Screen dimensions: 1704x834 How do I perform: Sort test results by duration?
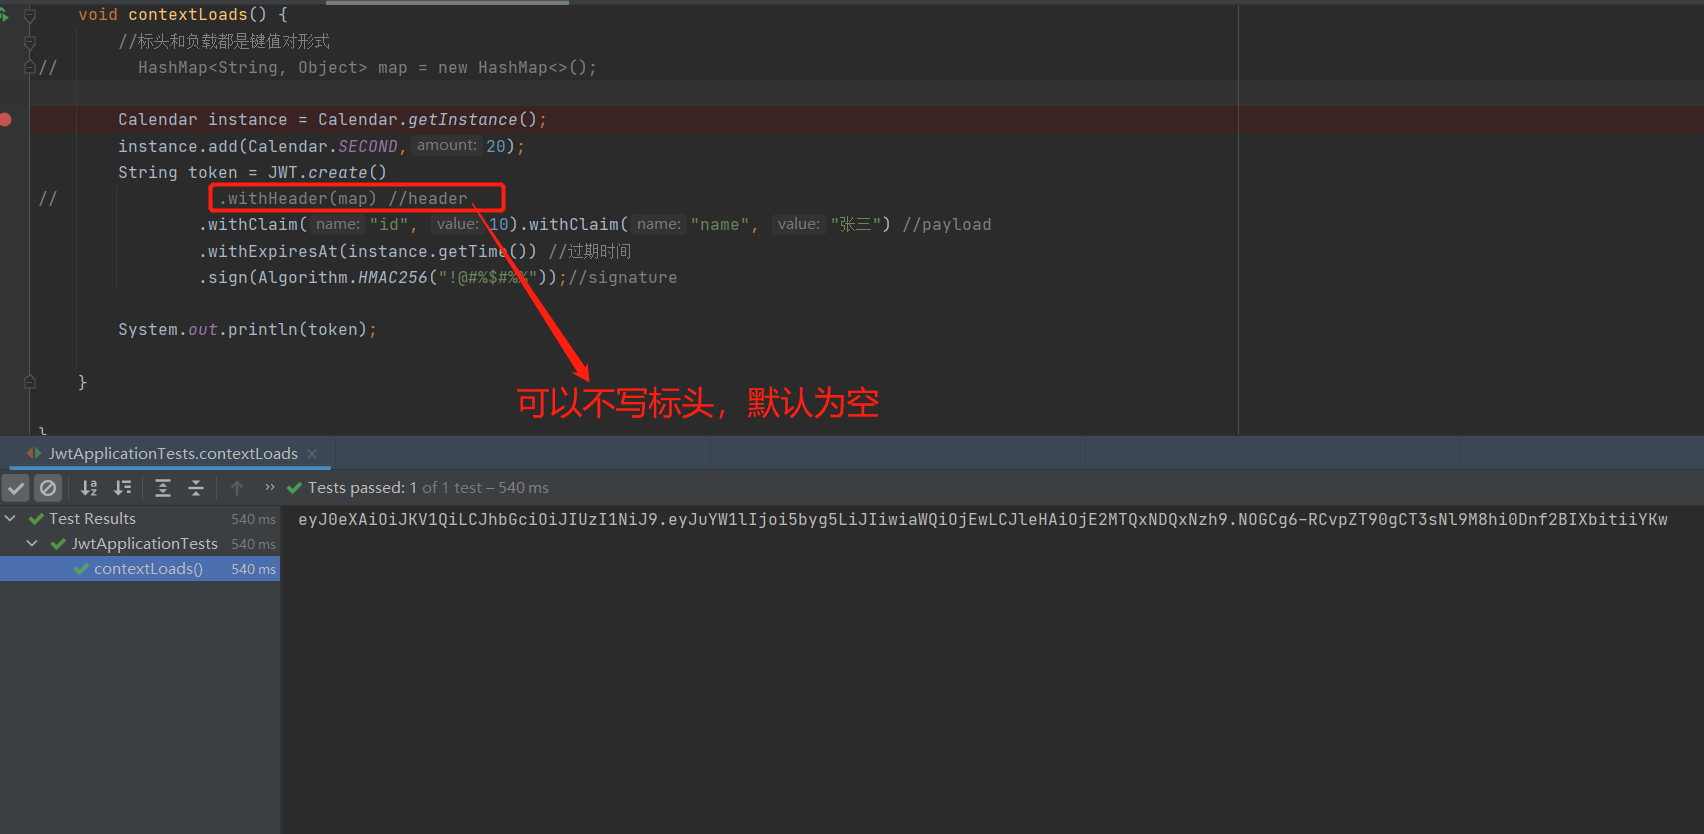click(122, 488)
